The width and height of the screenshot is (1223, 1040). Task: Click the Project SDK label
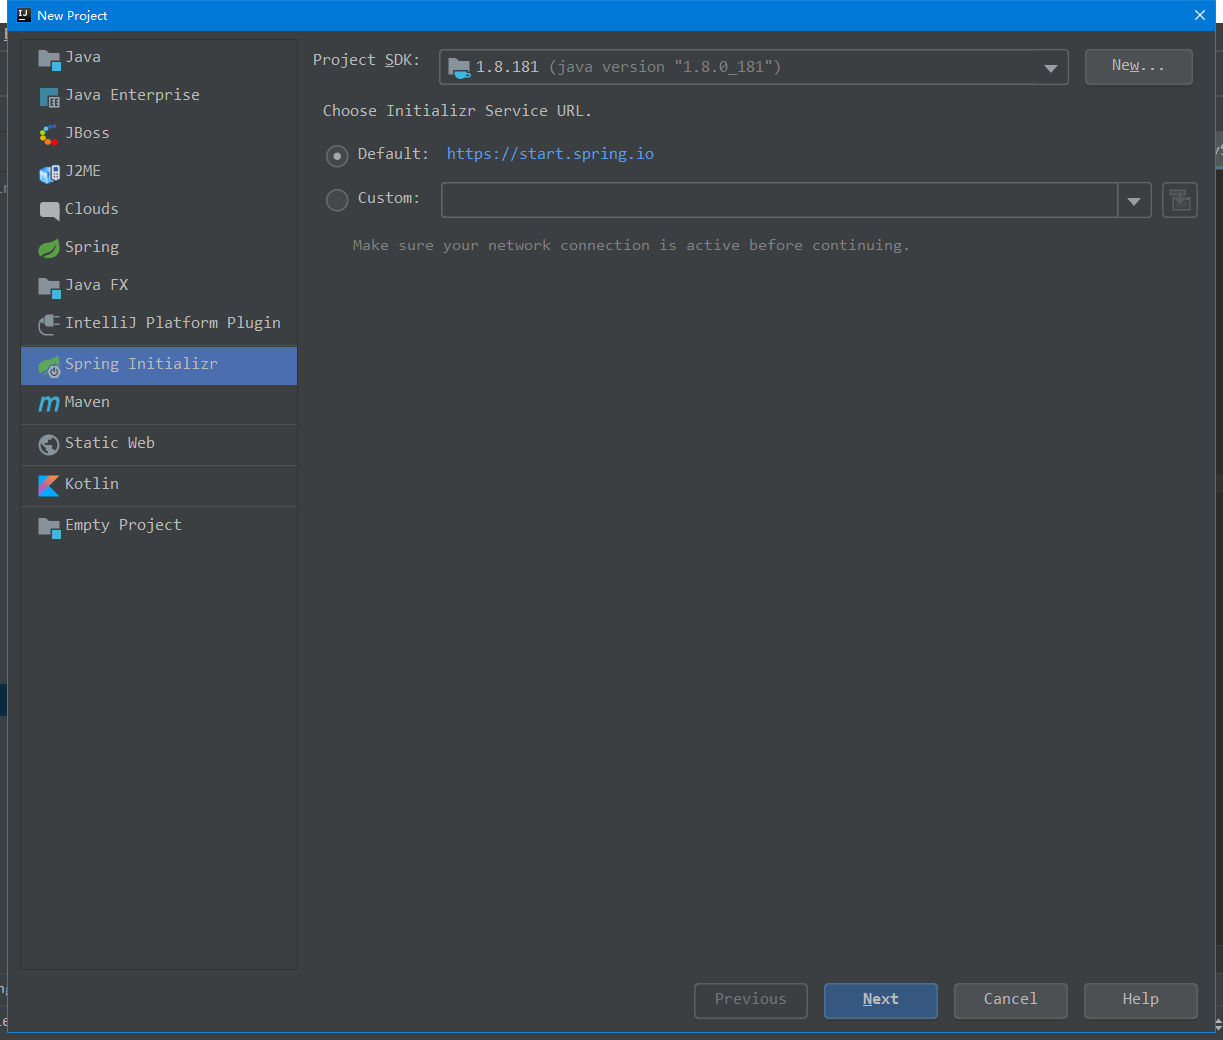pos(366,60)
